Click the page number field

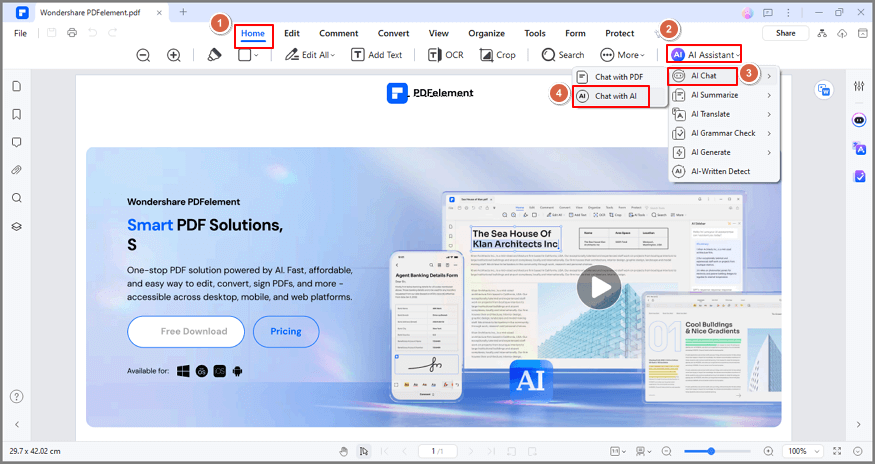pos(438,451)
